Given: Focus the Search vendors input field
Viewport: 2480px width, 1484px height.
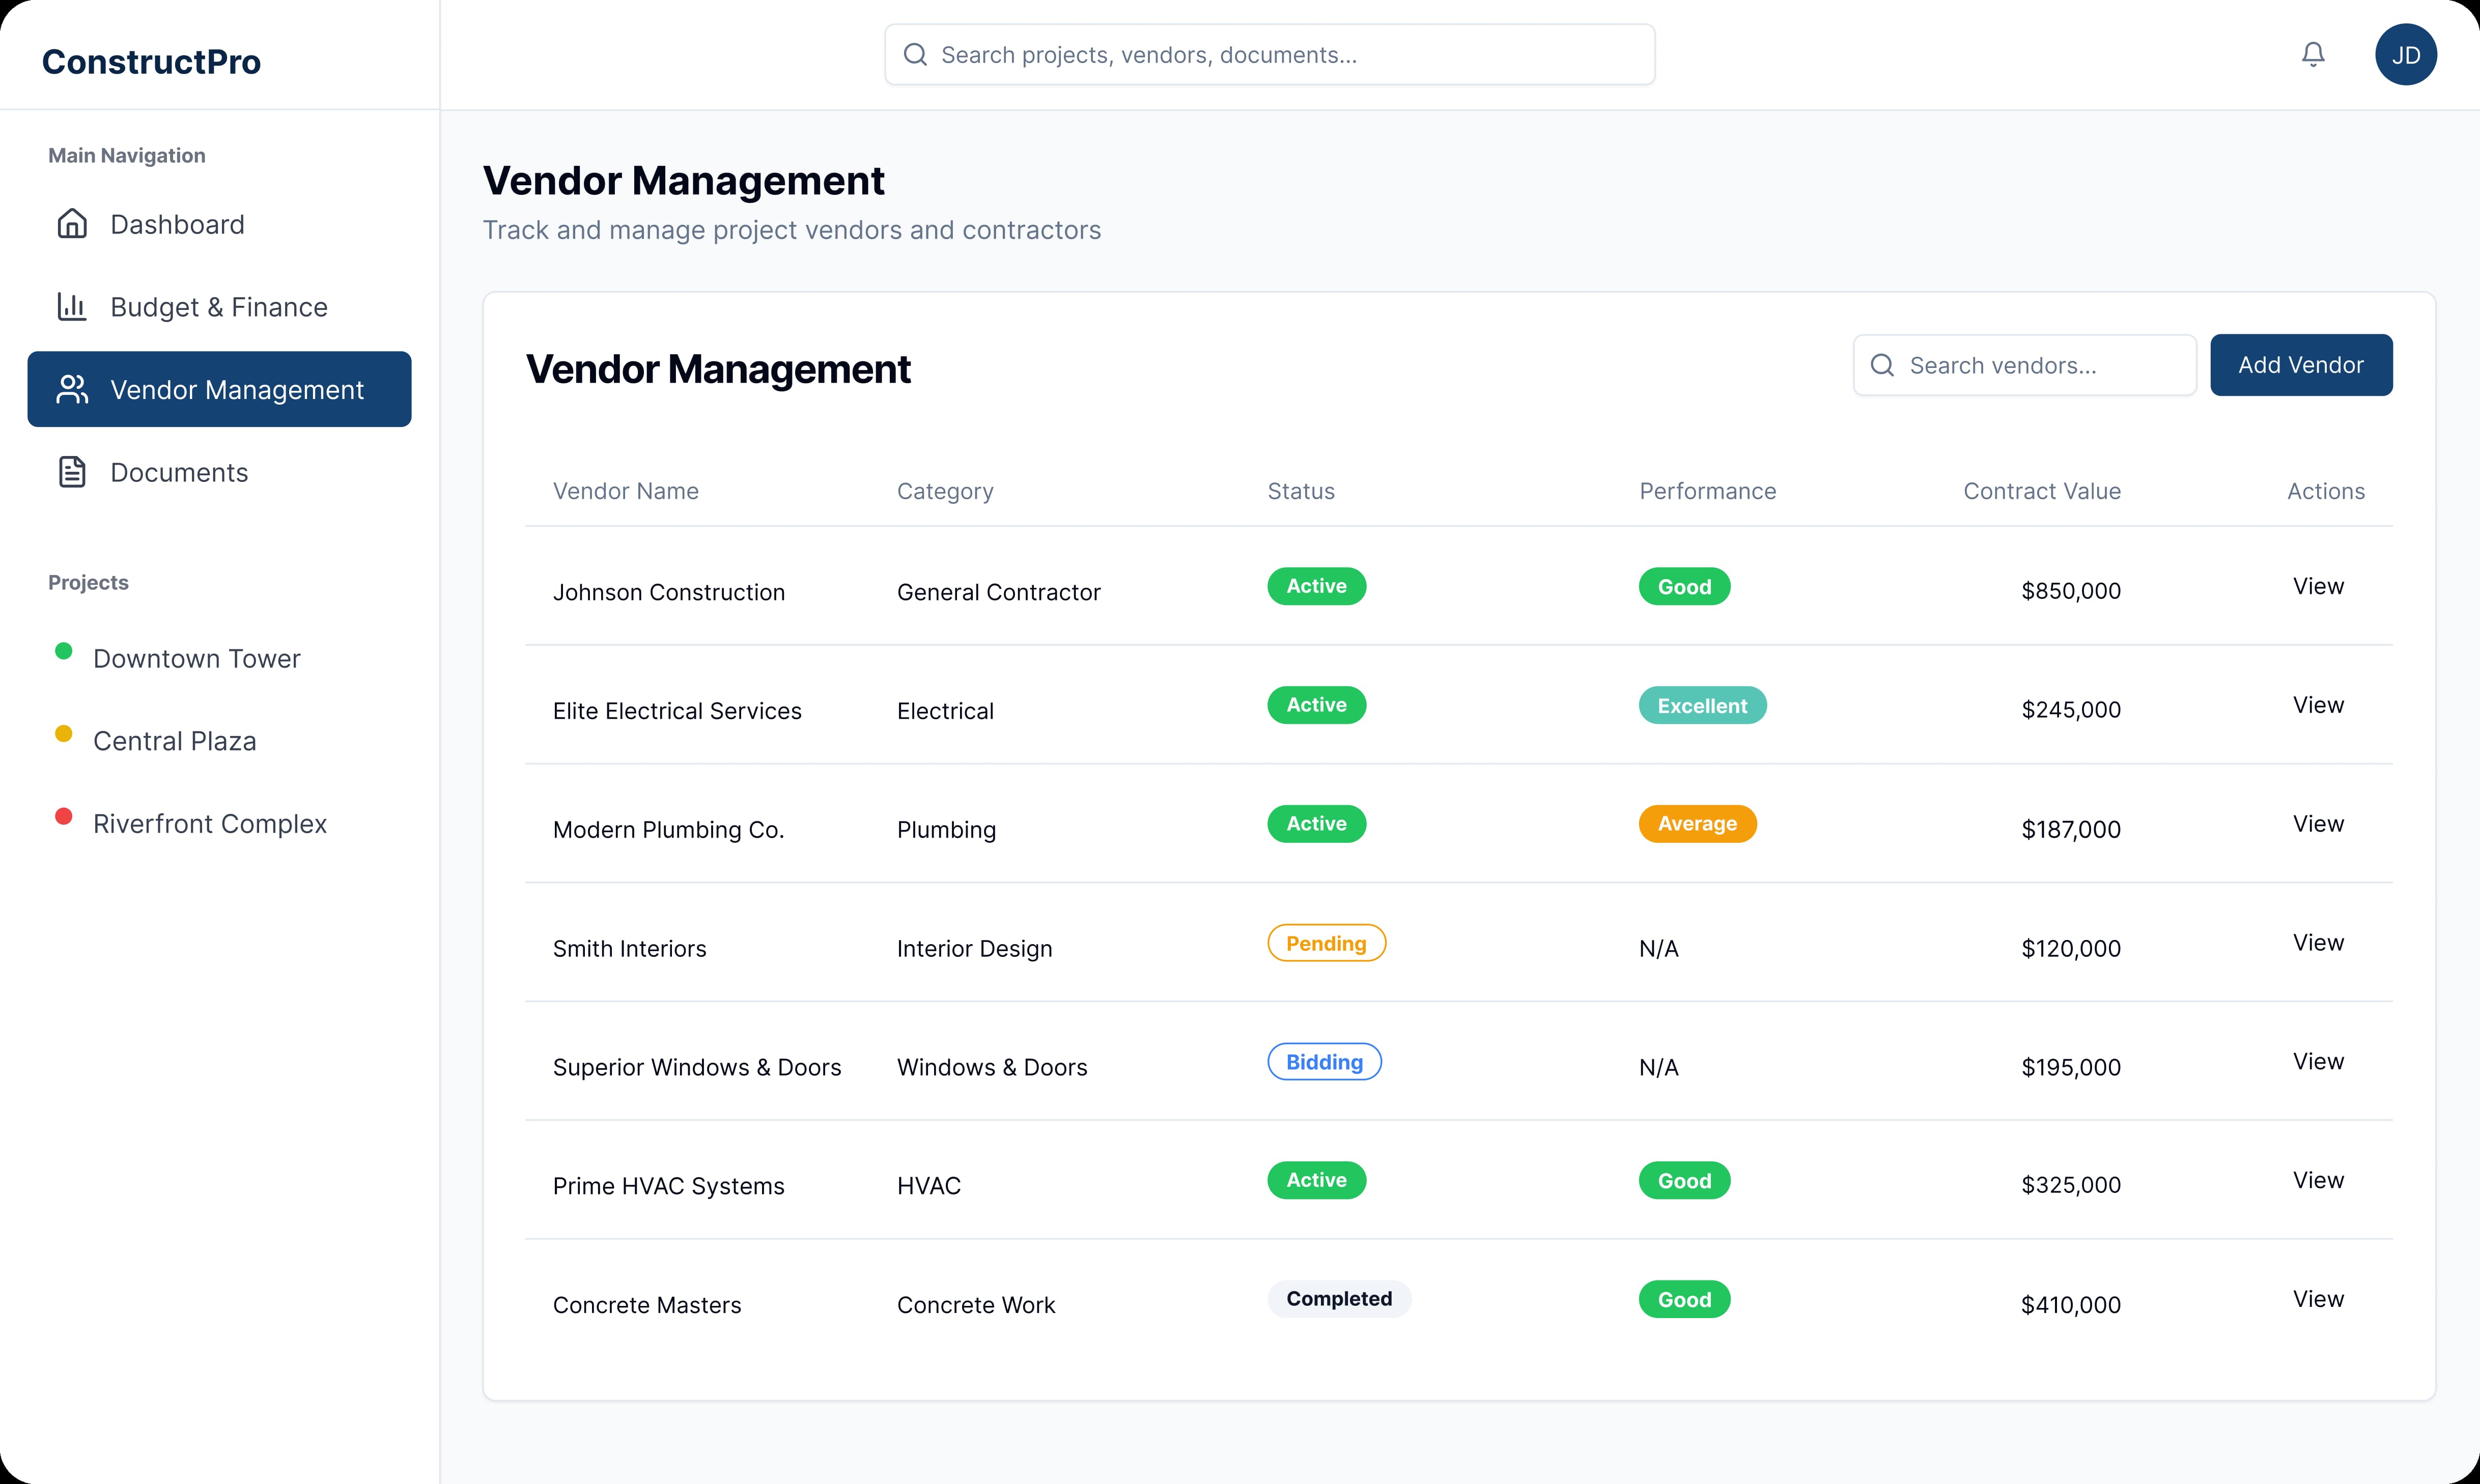Looking at the screenshot, I should pyautogui.click(x=2040, y=365).
